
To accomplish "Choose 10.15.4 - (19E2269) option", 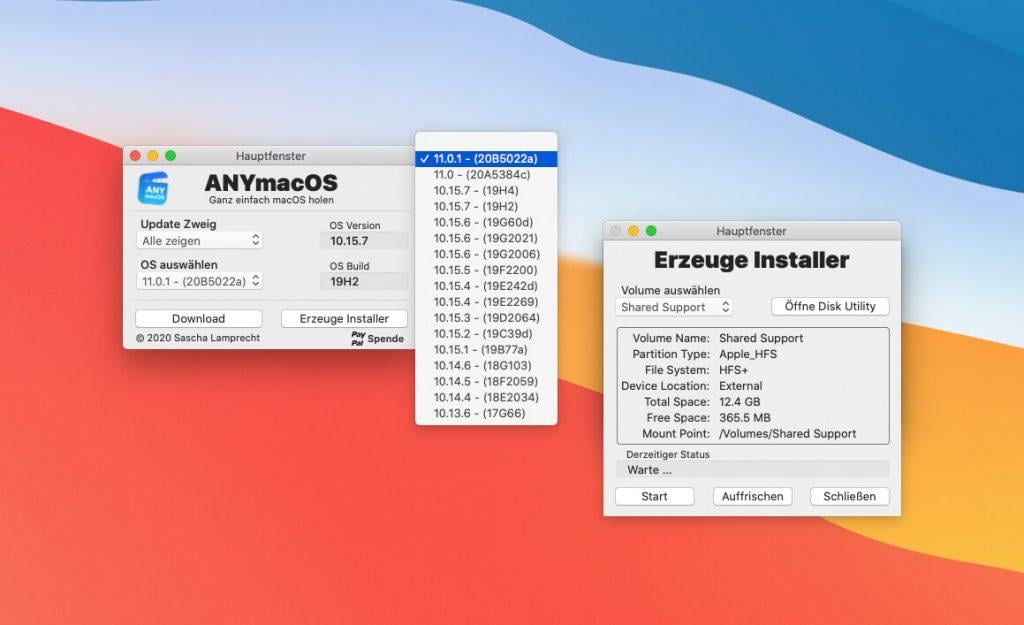I will click(486, 302).
